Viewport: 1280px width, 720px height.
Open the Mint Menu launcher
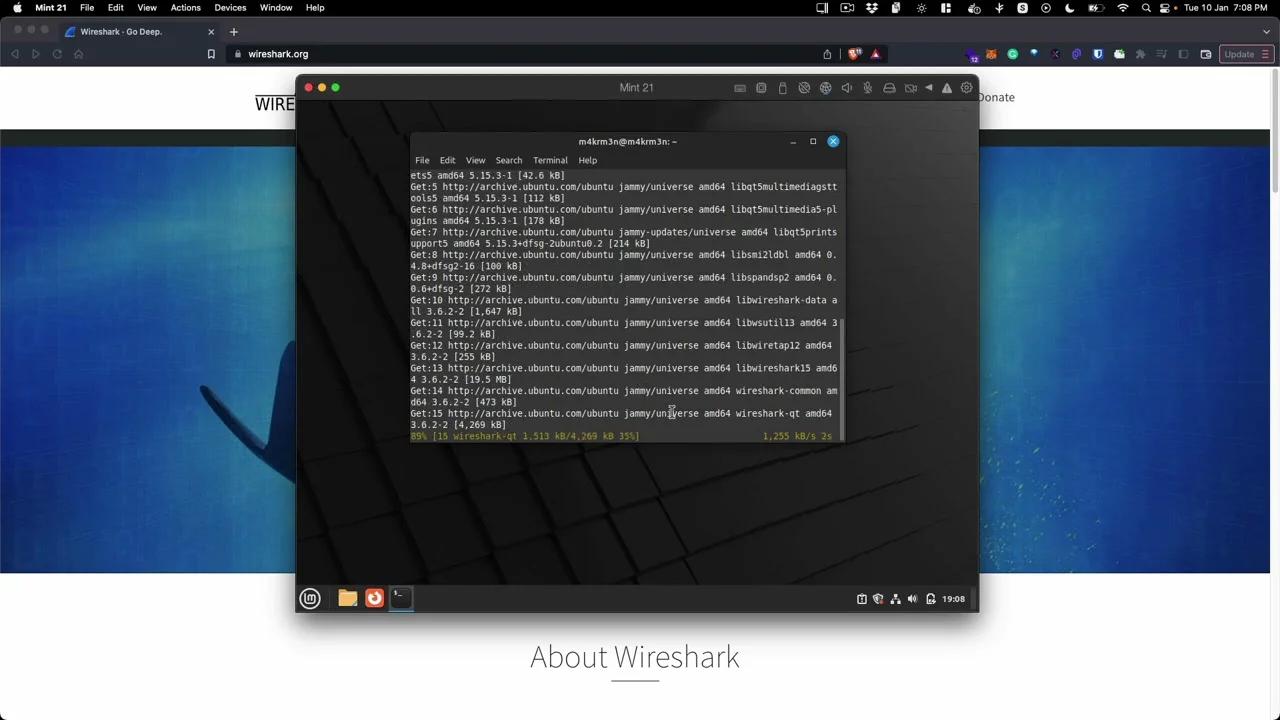[309, 598]
